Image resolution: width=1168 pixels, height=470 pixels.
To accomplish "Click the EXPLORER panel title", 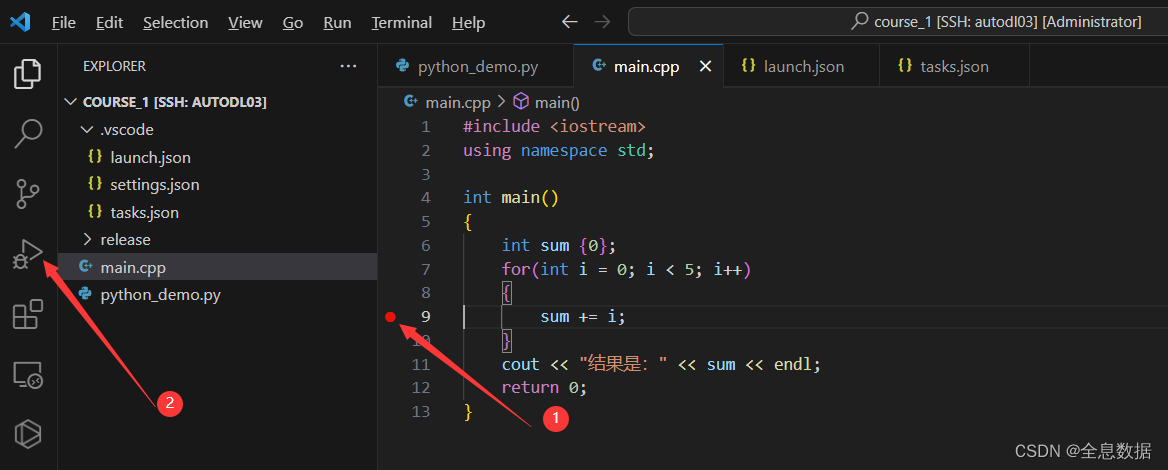I will (115, 66).
